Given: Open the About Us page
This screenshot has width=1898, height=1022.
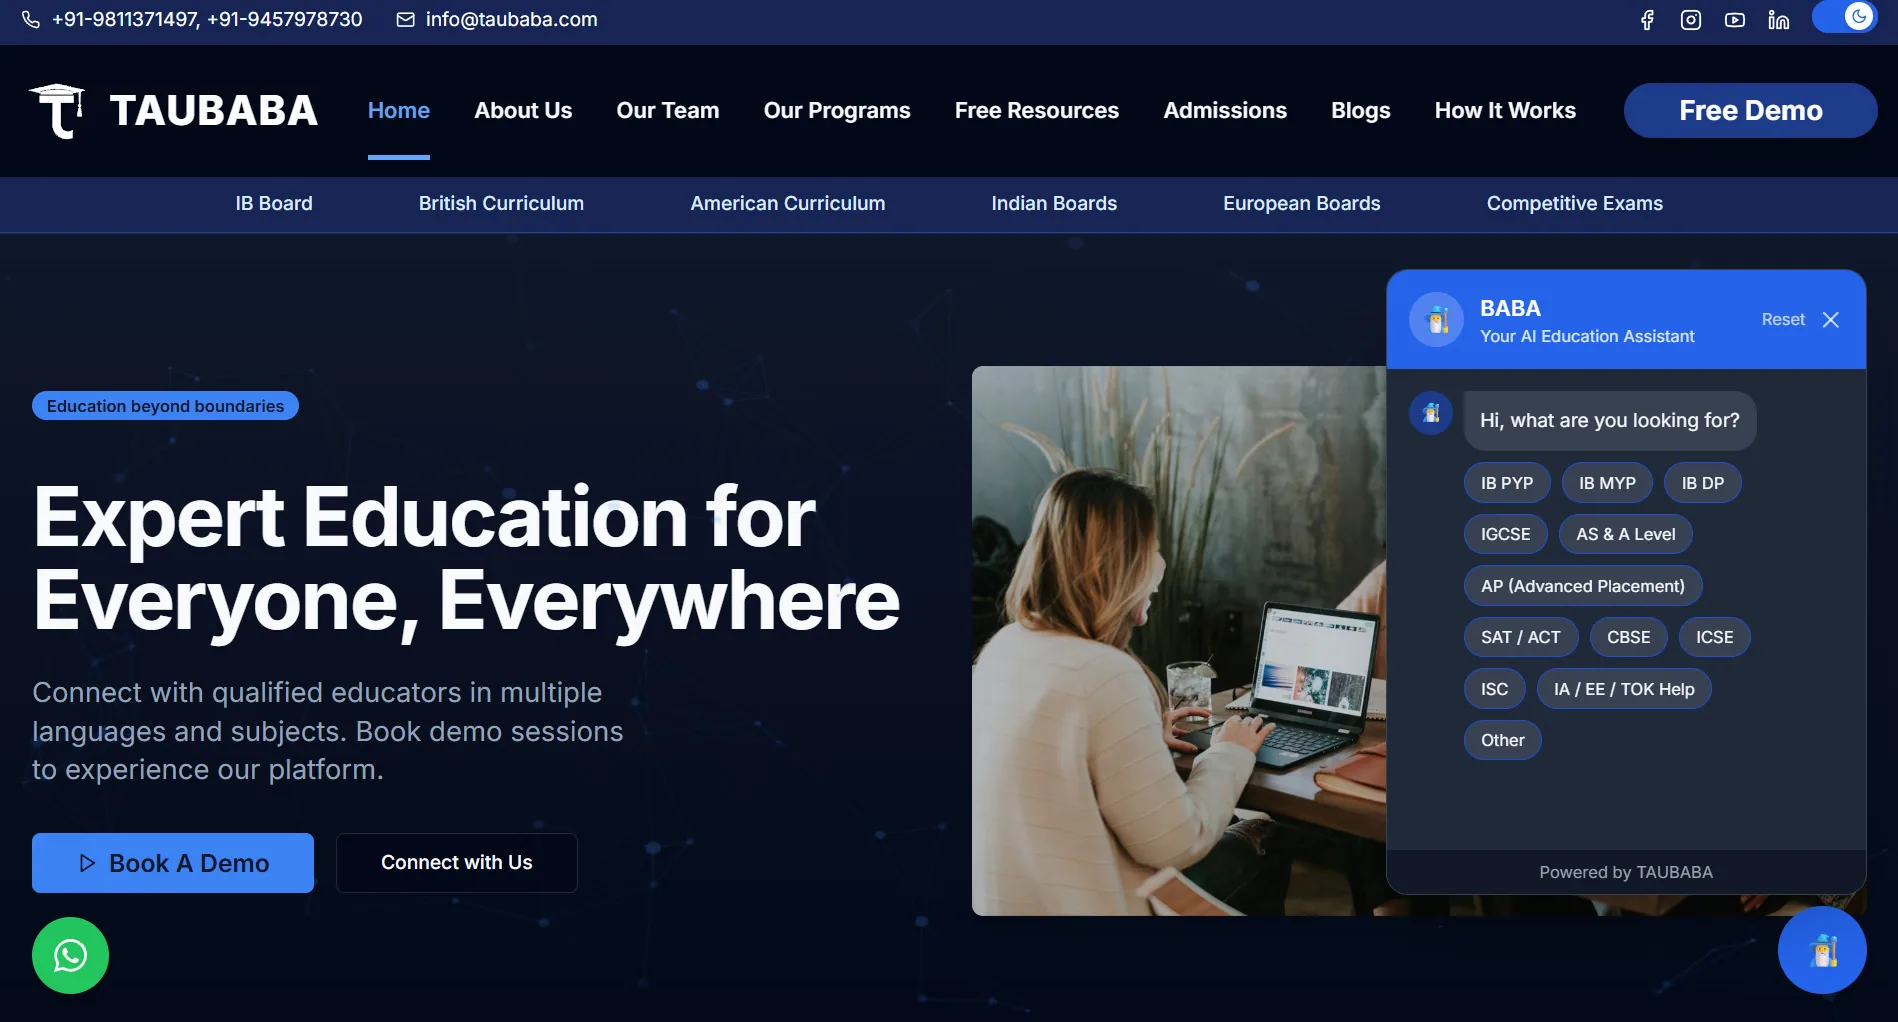Looking at the screenshot, I should coord(523,111).
